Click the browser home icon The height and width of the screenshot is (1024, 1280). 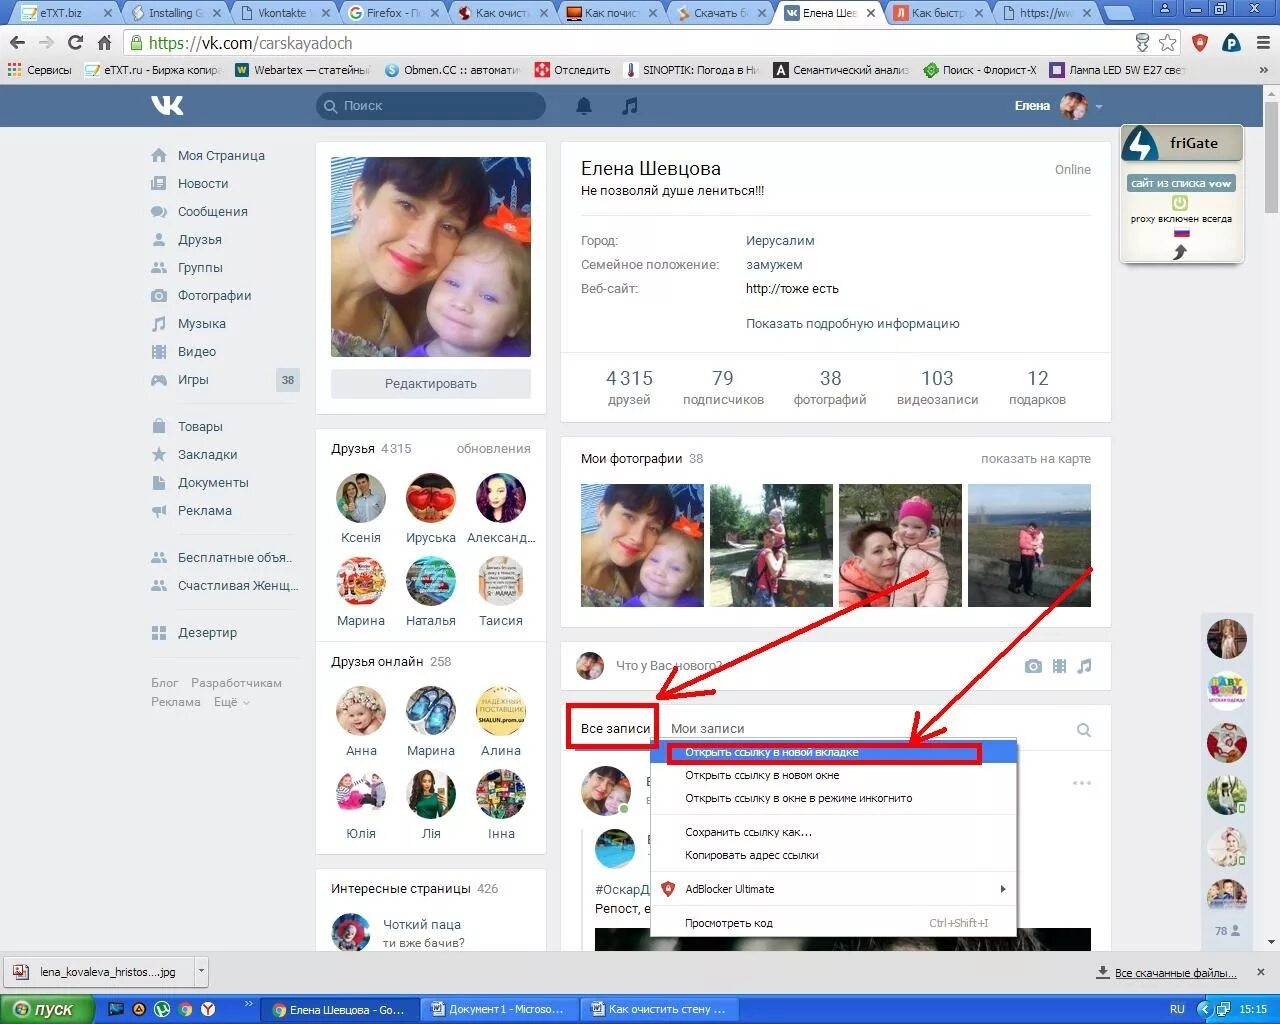pos(104,43)
